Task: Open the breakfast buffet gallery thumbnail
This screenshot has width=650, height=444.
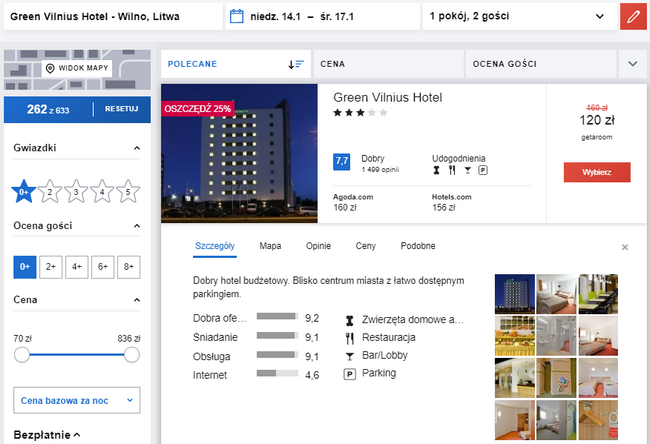Action: [x=515, y=336]
